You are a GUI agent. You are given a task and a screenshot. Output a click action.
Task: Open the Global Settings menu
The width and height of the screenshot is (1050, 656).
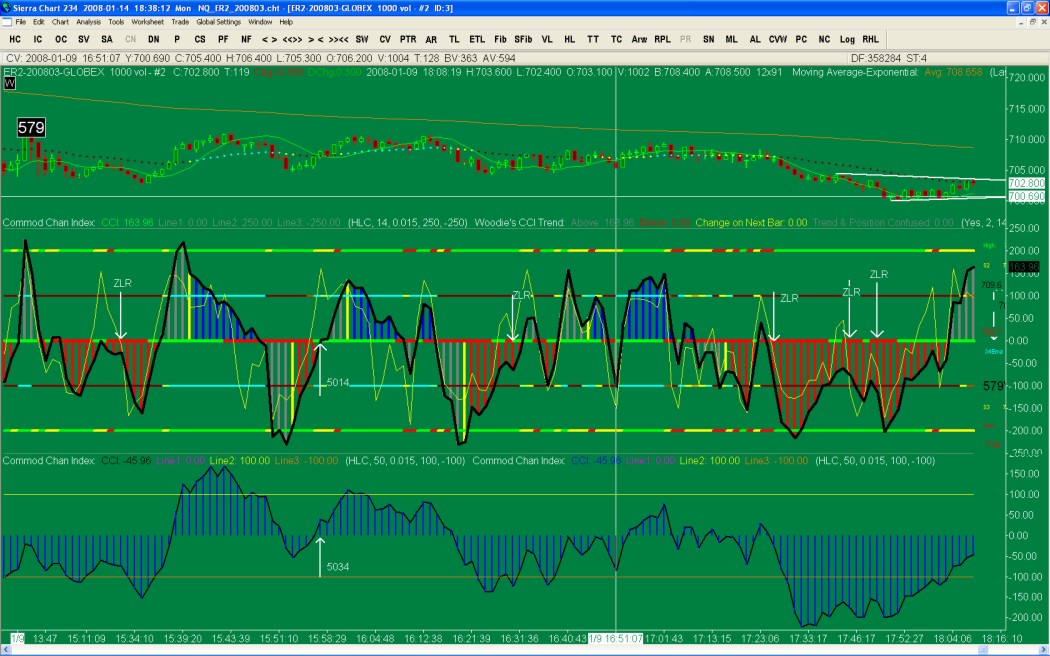point(218,22)
